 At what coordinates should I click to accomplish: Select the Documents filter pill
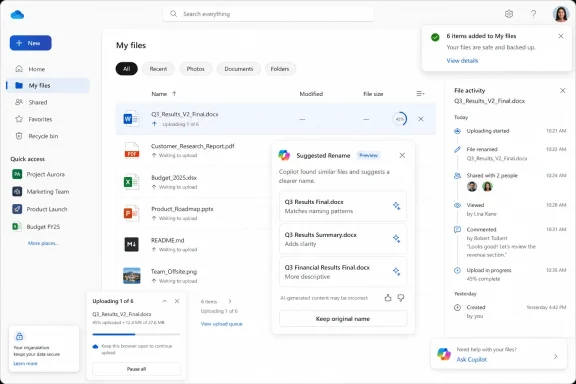tap(239, 69)
